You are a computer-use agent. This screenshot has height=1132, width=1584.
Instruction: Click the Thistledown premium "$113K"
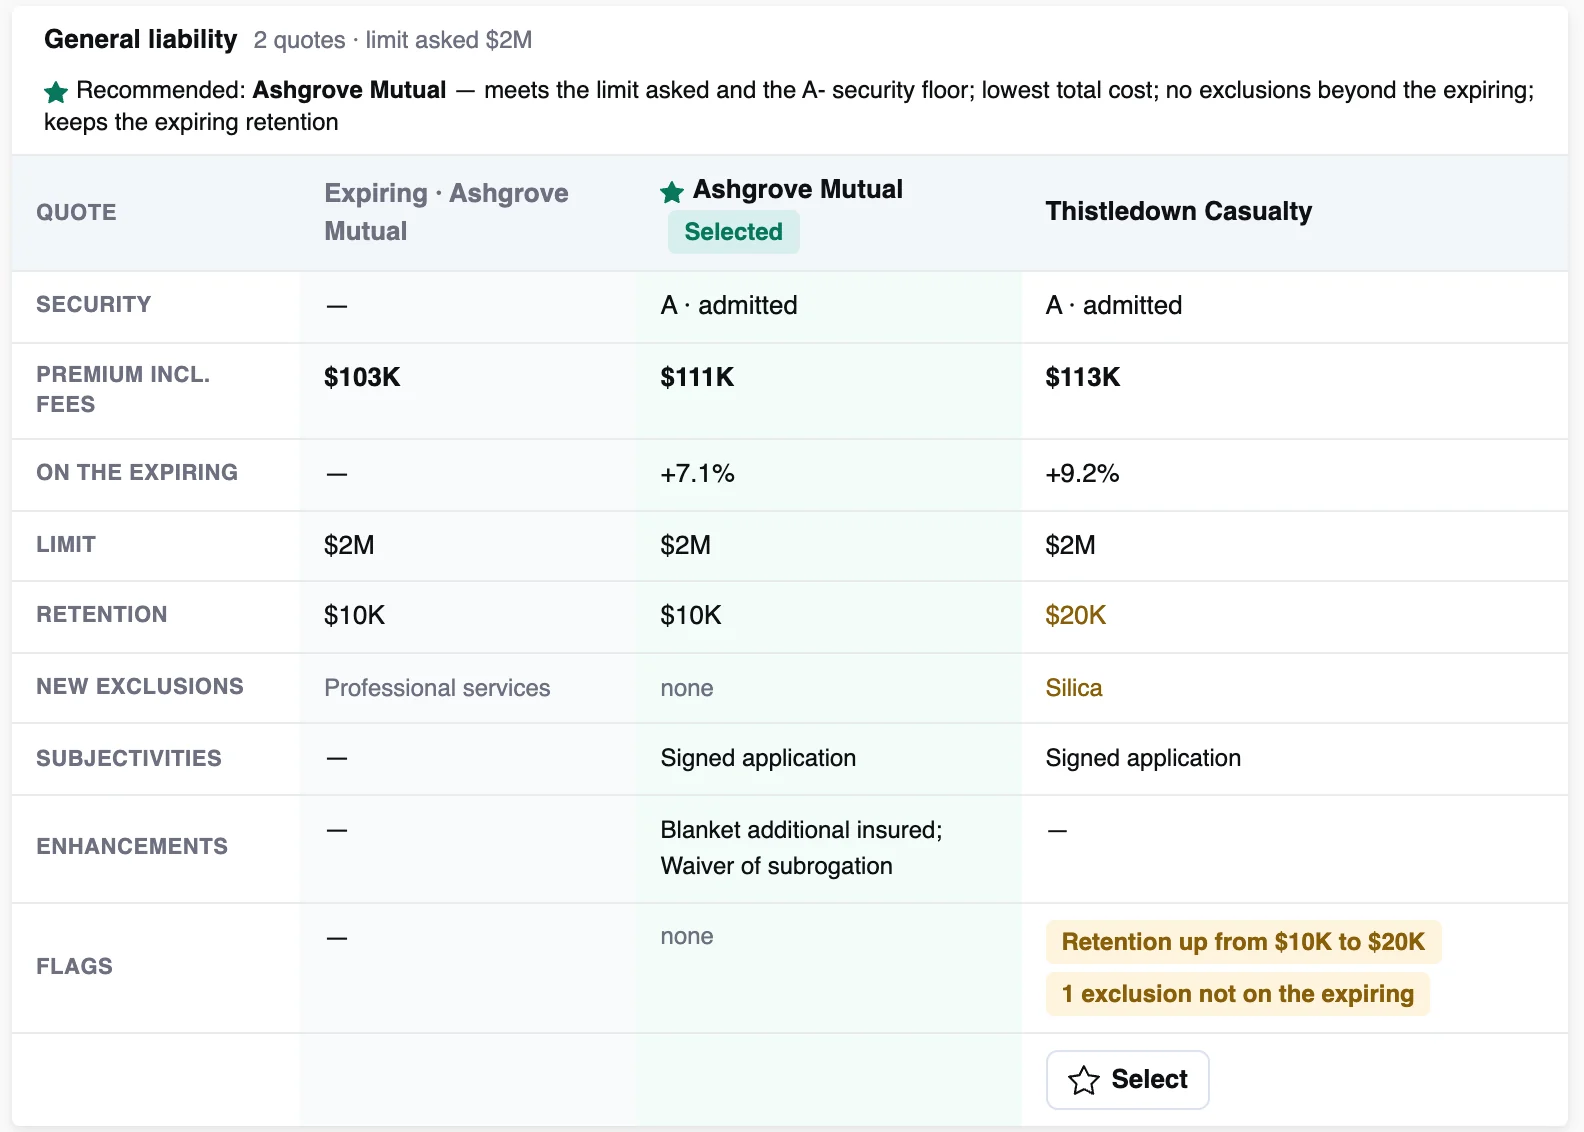pos(1082,377)
